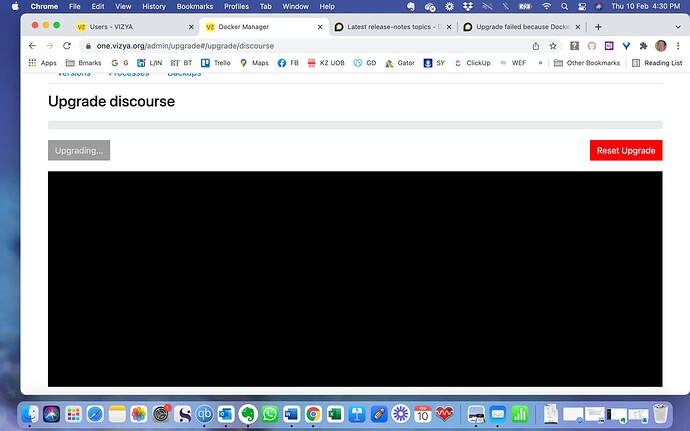Click the Evernote elephant menu bar icon

(x=411, y=7)
